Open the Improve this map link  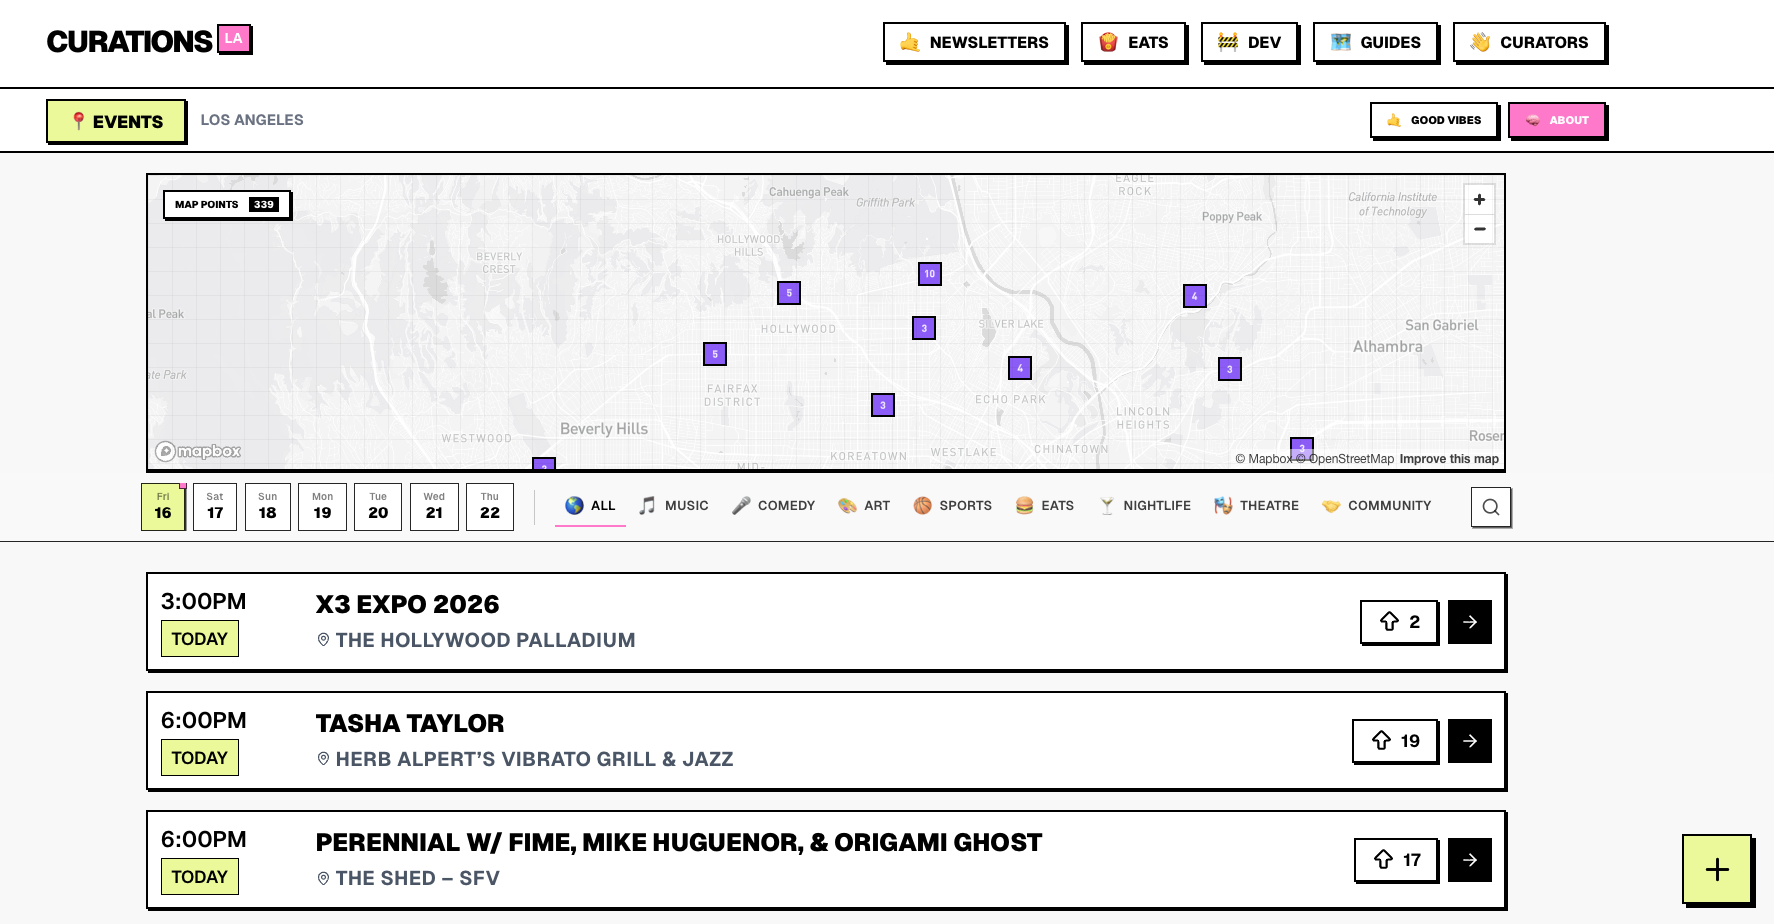click(1448, 459)
